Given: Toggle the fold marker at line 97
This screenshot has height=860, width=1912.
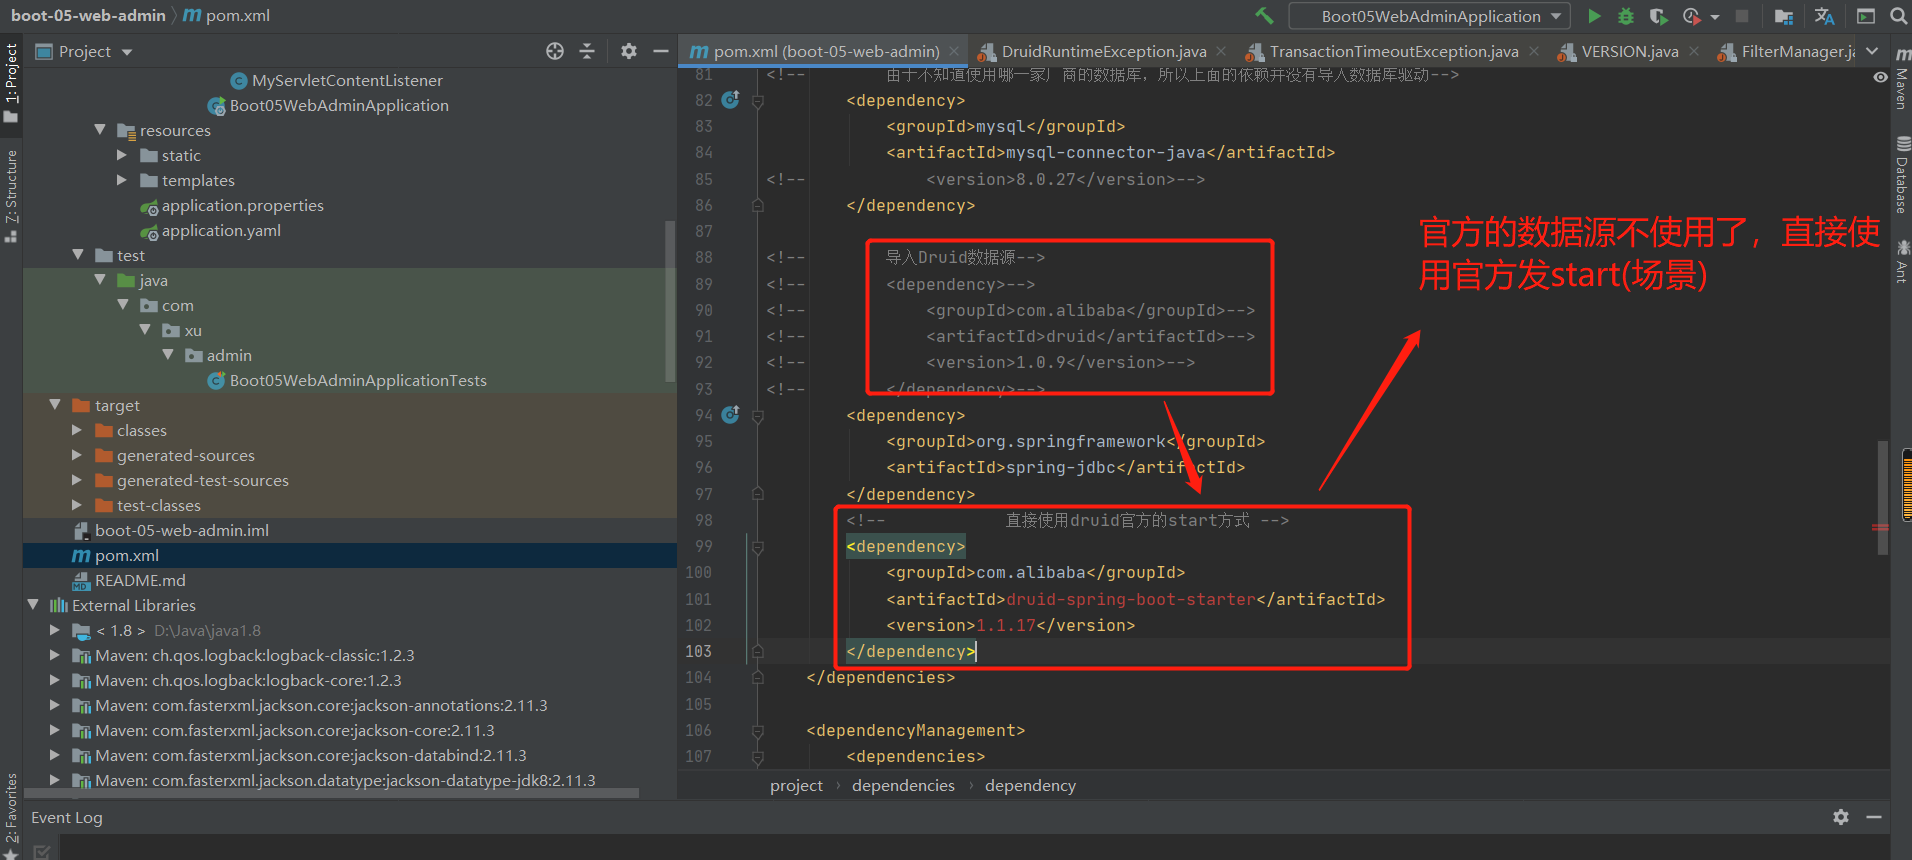Looking at the screenshot, I should coord(757,494).
